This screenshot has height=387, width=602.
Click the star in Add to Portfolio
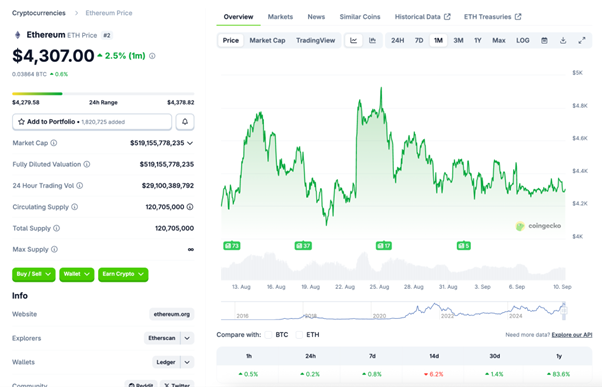pos(22,122)
